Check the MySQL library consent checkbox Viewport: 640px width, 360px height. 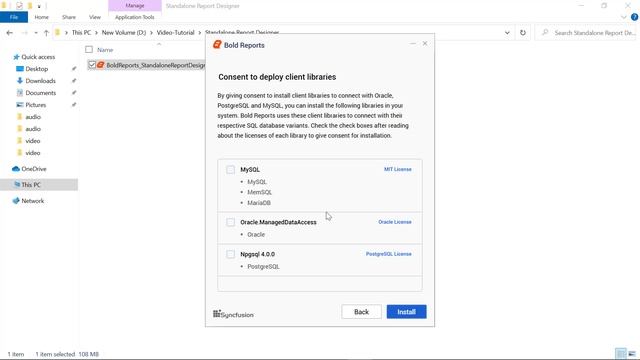click(x=230, y=169)
